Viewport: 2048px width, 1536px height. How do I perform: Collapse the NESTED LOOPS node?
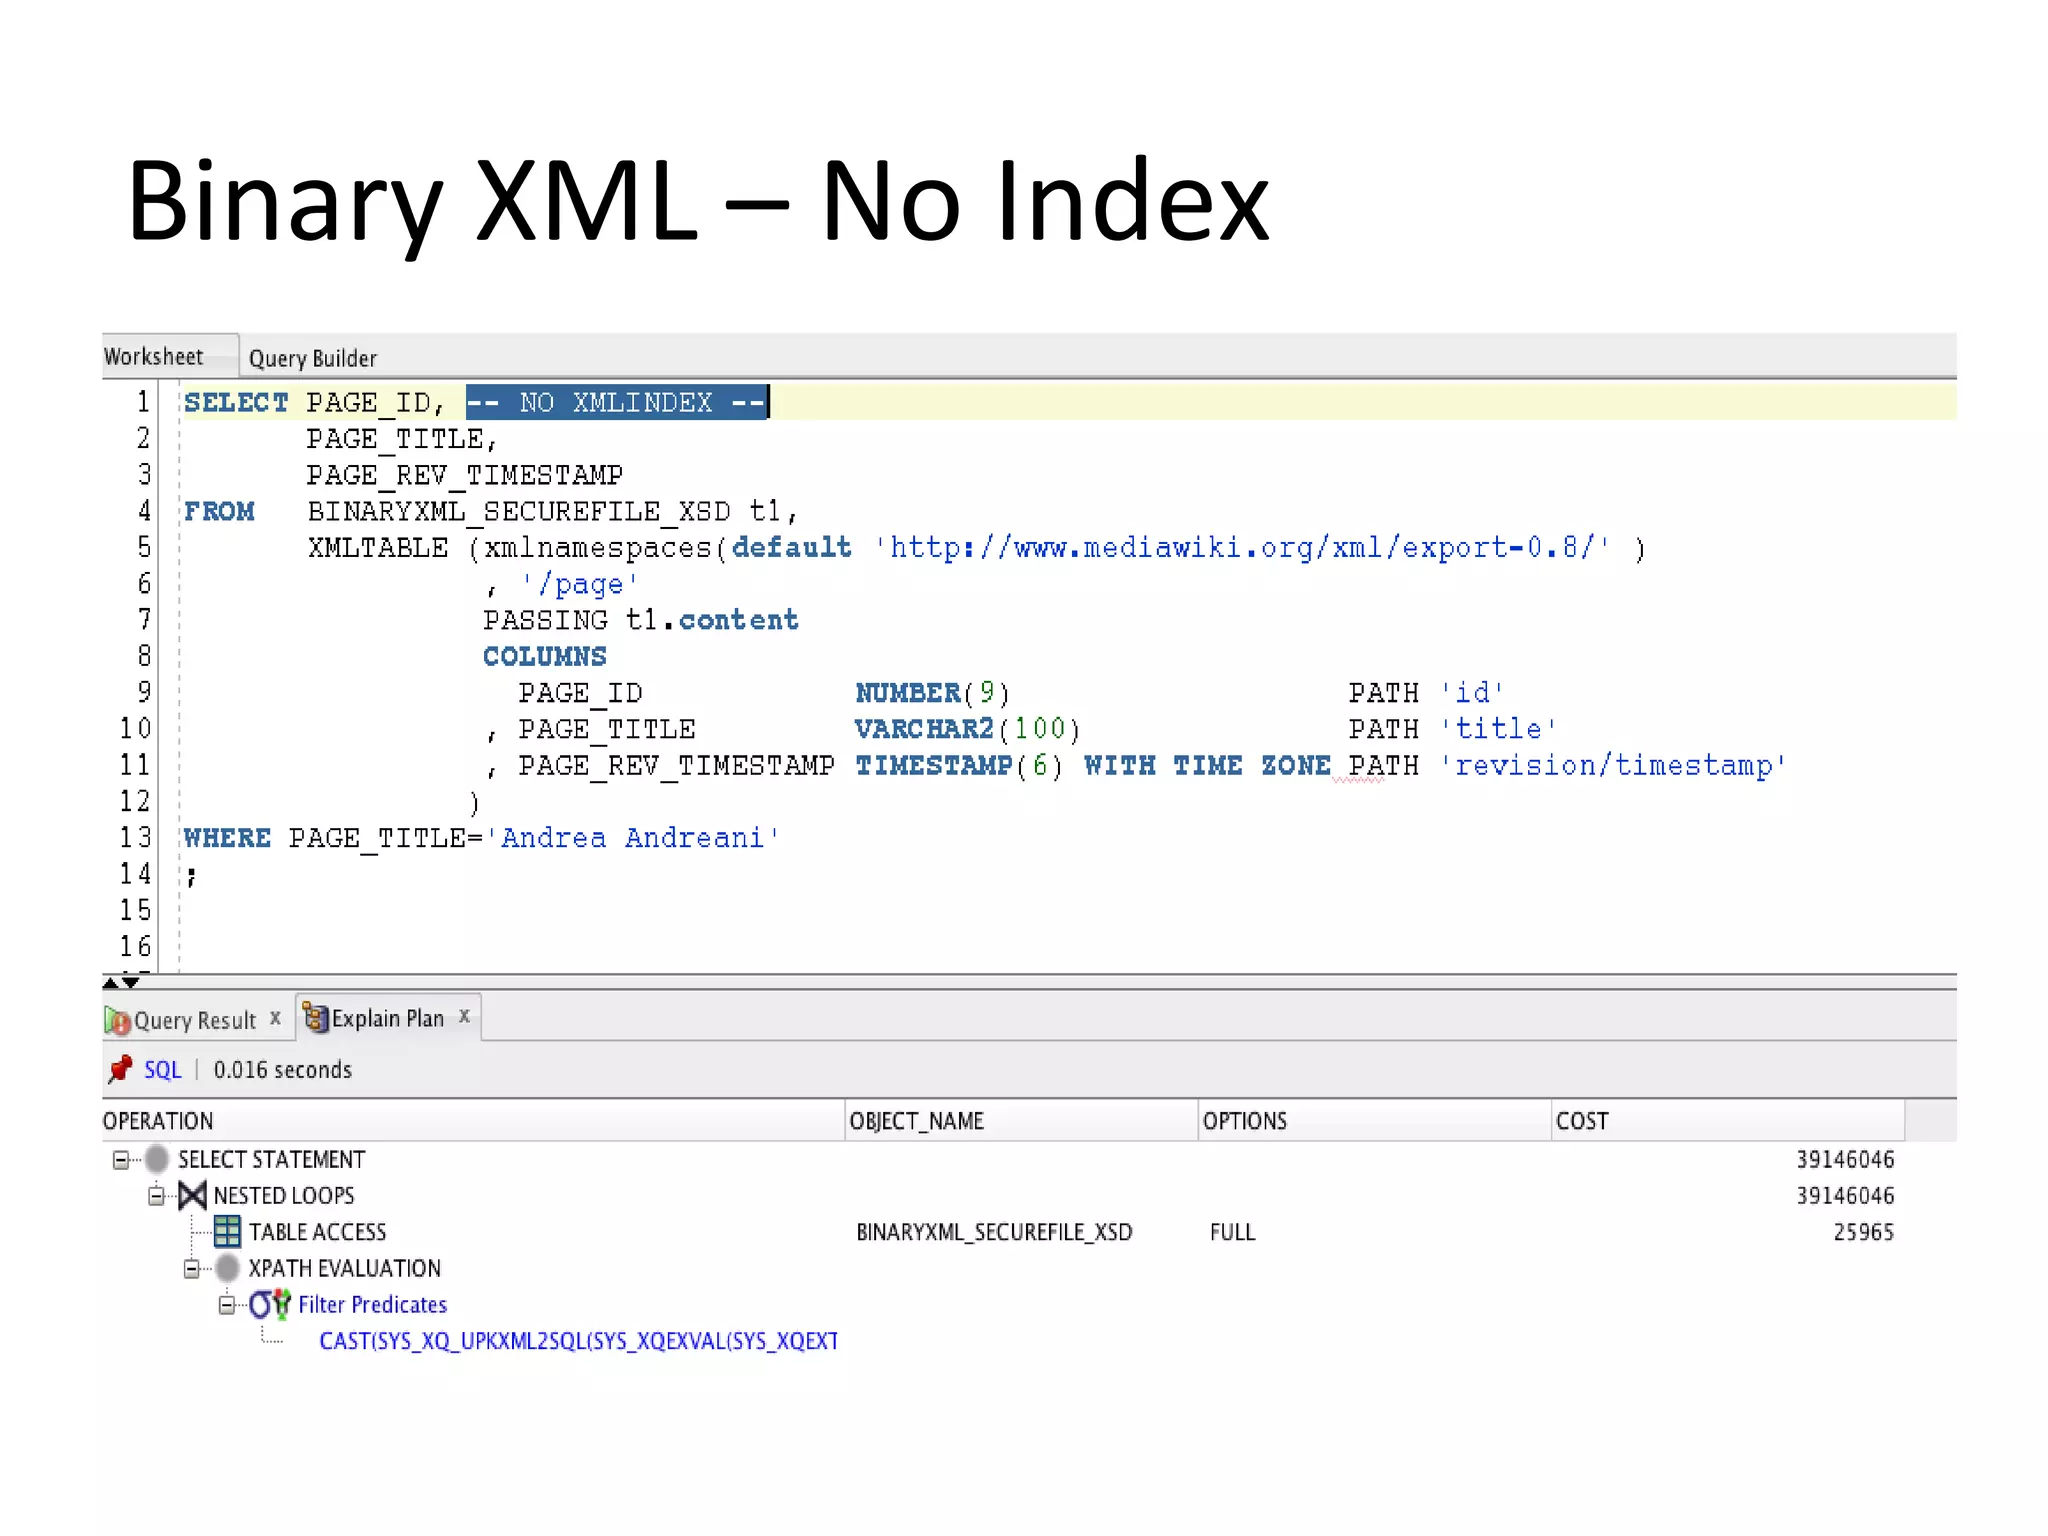pos(156,1196)
